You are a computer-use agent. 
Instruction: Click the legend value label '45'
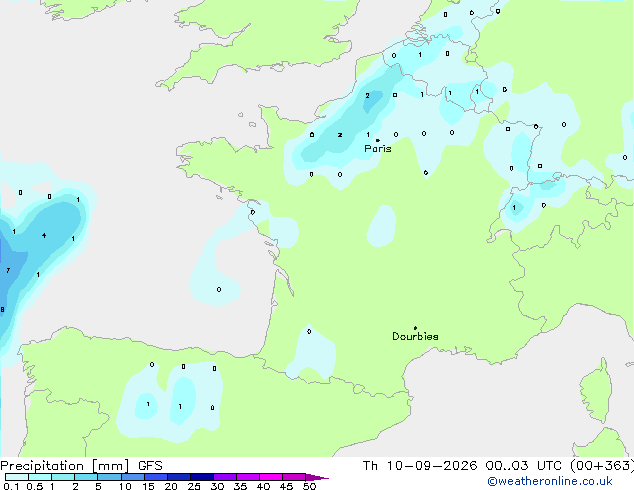286,486
